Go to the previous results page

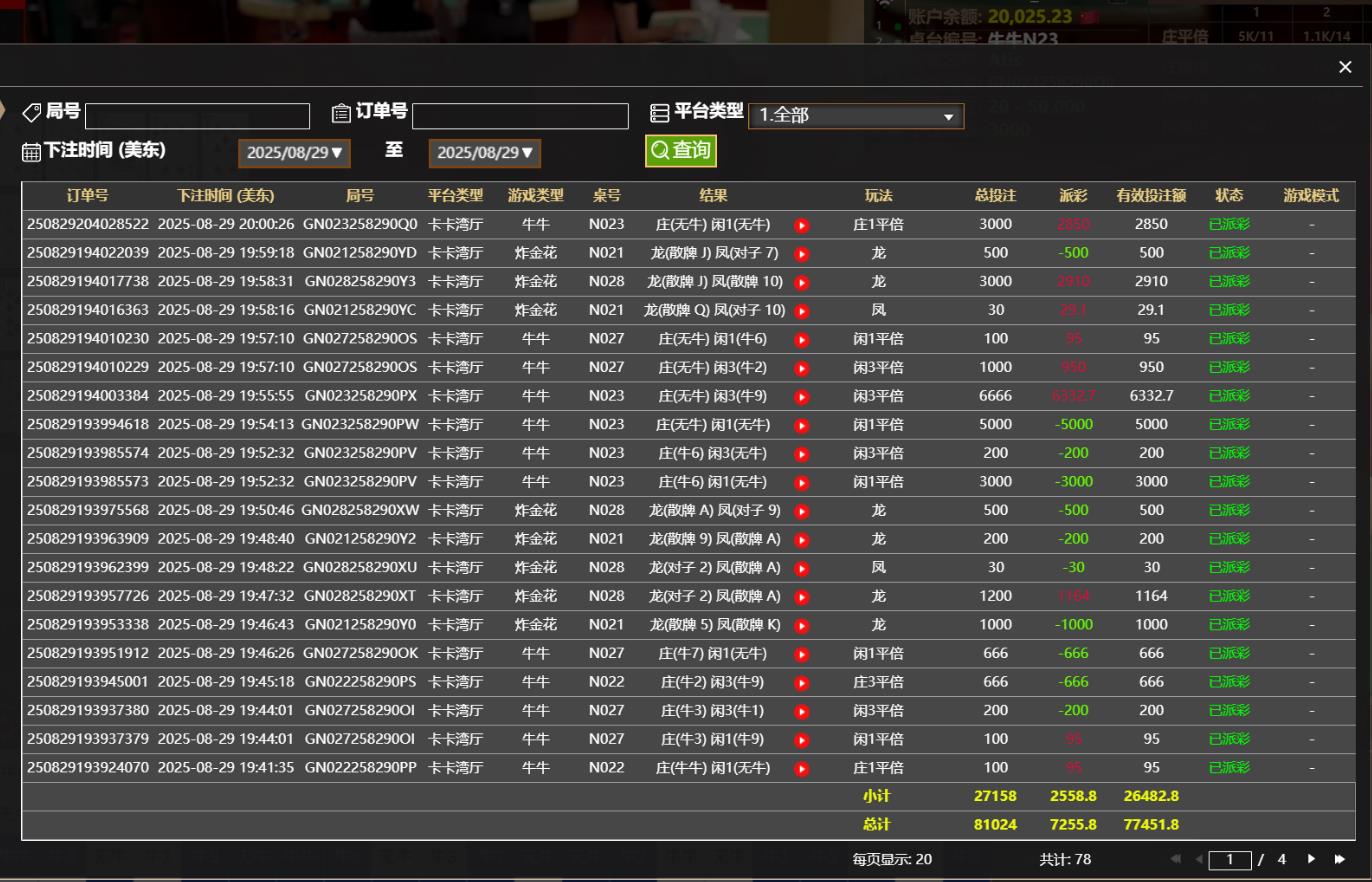tap(1198, 859)
